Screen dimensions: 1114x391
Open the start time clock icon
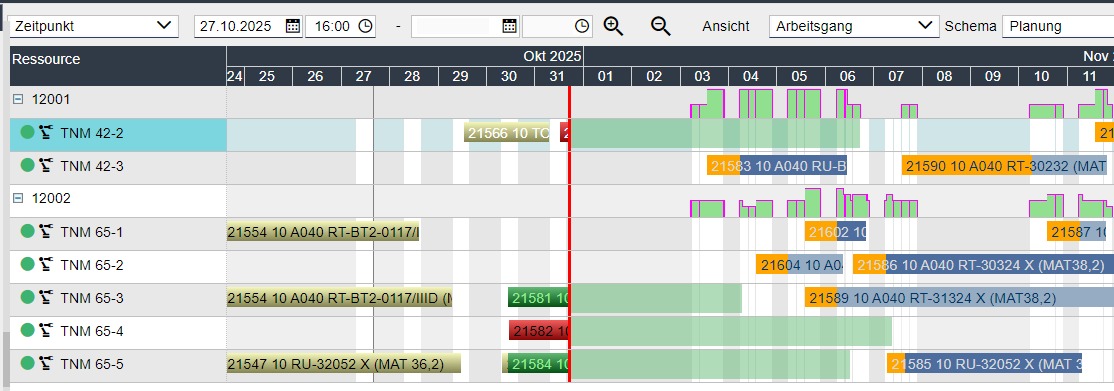point(365,26)
